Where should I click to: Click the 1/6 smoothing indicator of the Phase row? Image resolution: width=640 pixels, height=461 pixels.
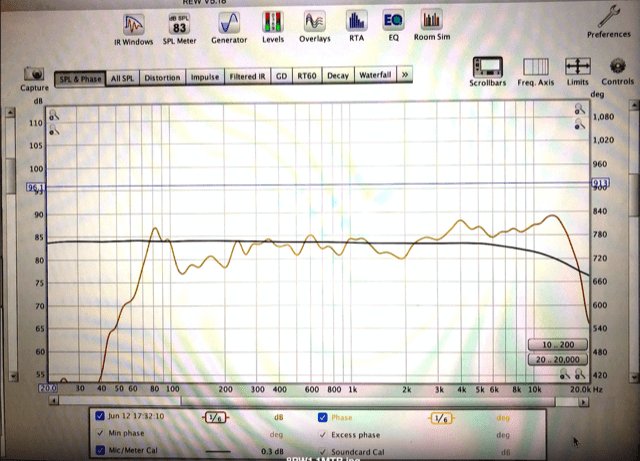point(441,419)
